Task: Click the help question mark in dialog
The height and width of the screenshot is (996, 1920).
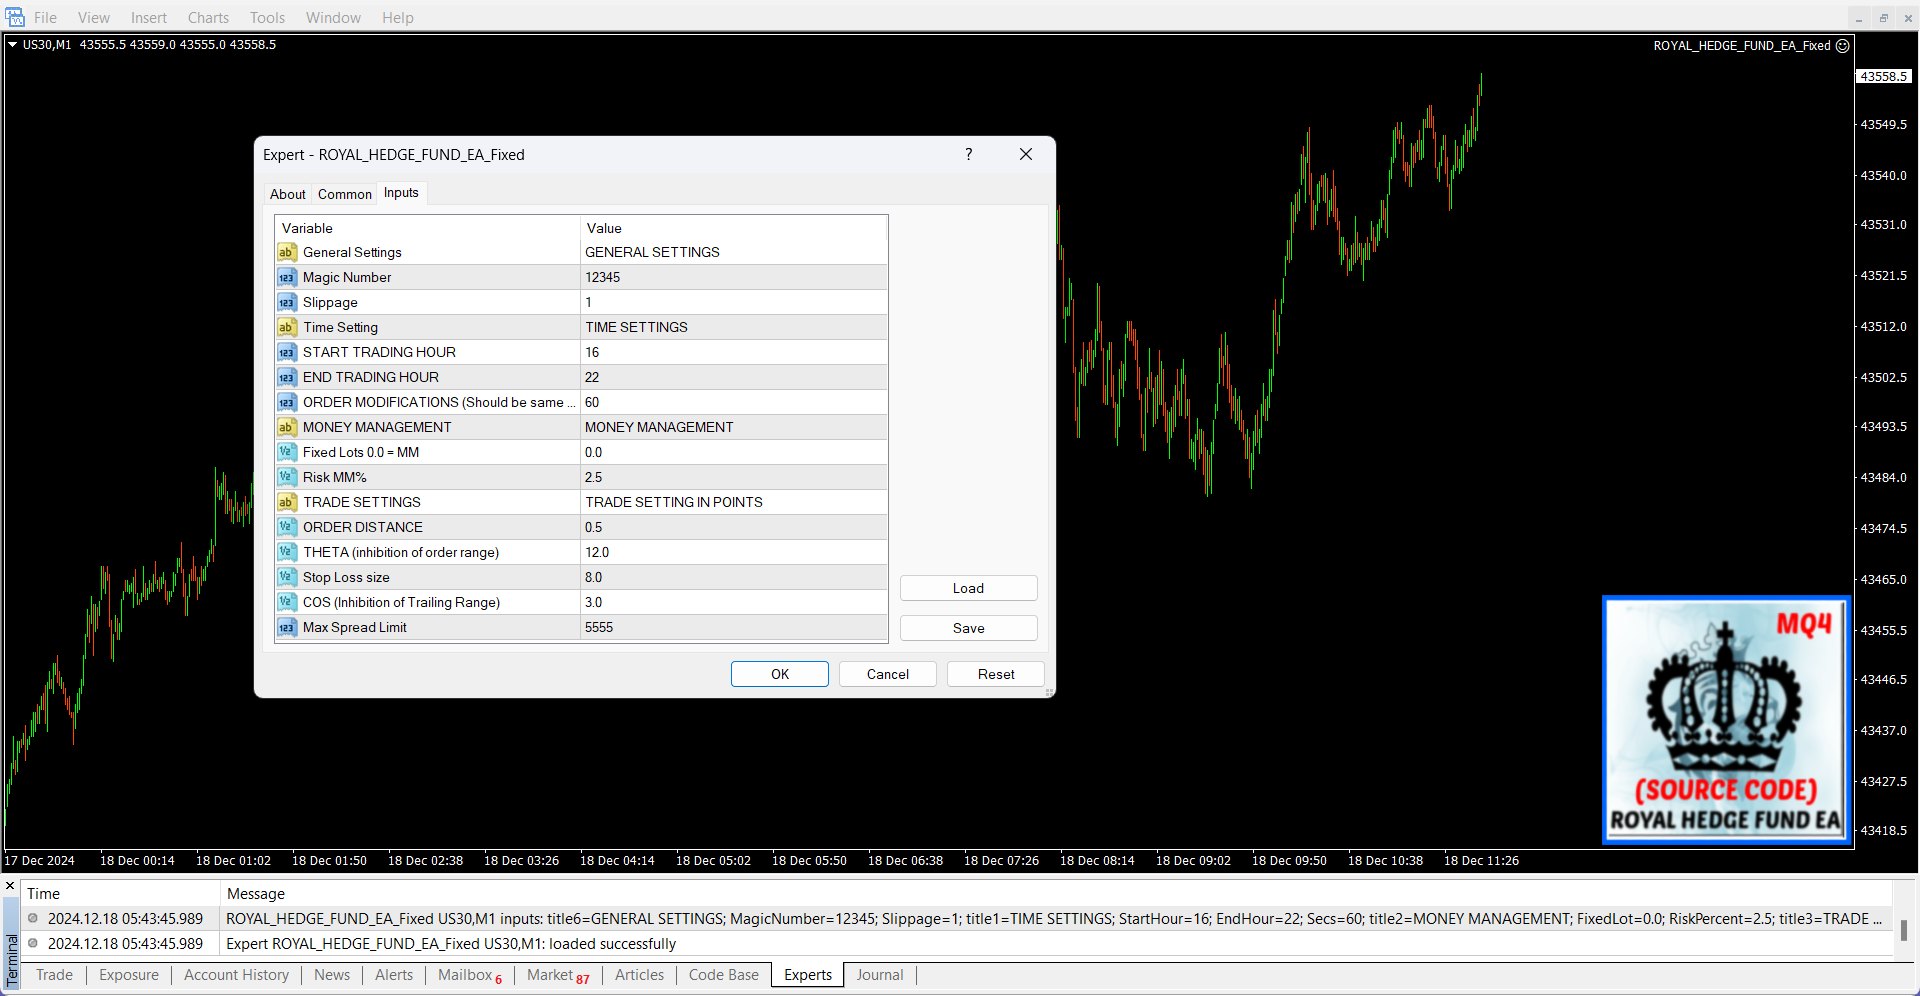Action: click(968, 154)
